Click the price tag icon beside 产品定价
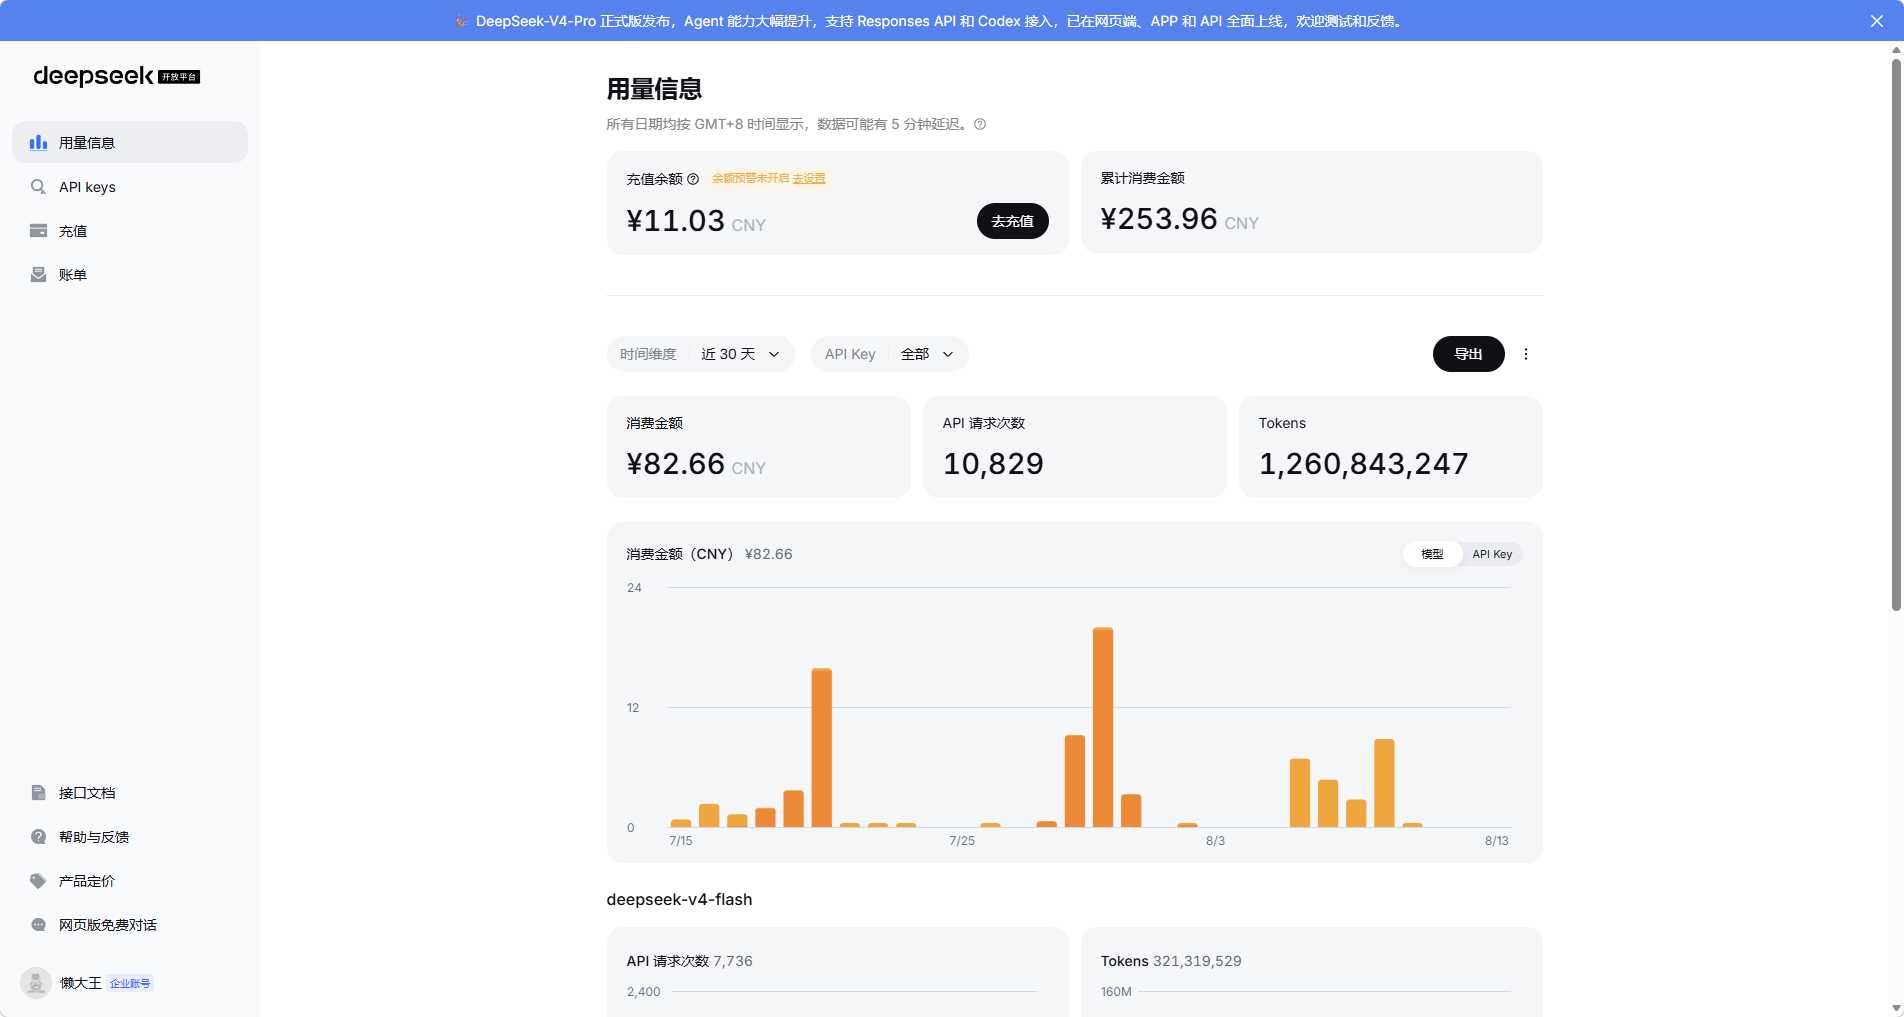This screenshot has width=1904, height=1017. tap(38, 881)
